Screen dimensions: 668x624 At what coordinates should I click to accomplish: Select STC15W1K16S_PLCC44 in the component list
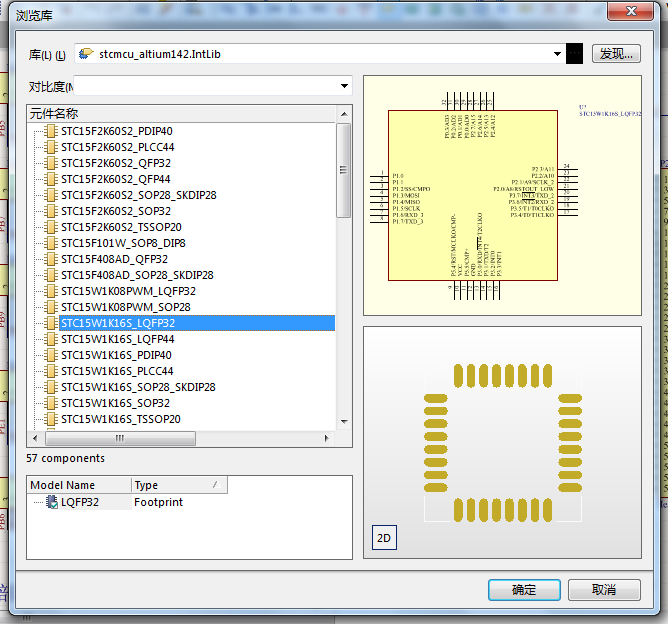[x=117, y=371]
